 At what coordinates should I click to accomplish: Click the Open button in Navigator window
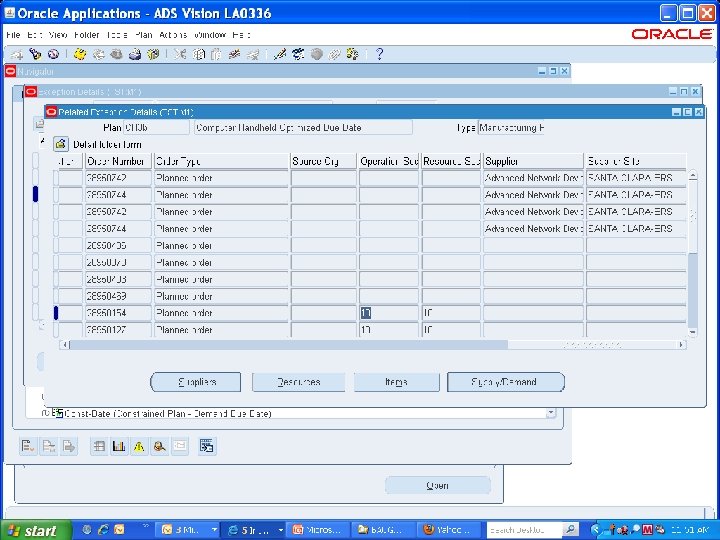click(438, 485)
